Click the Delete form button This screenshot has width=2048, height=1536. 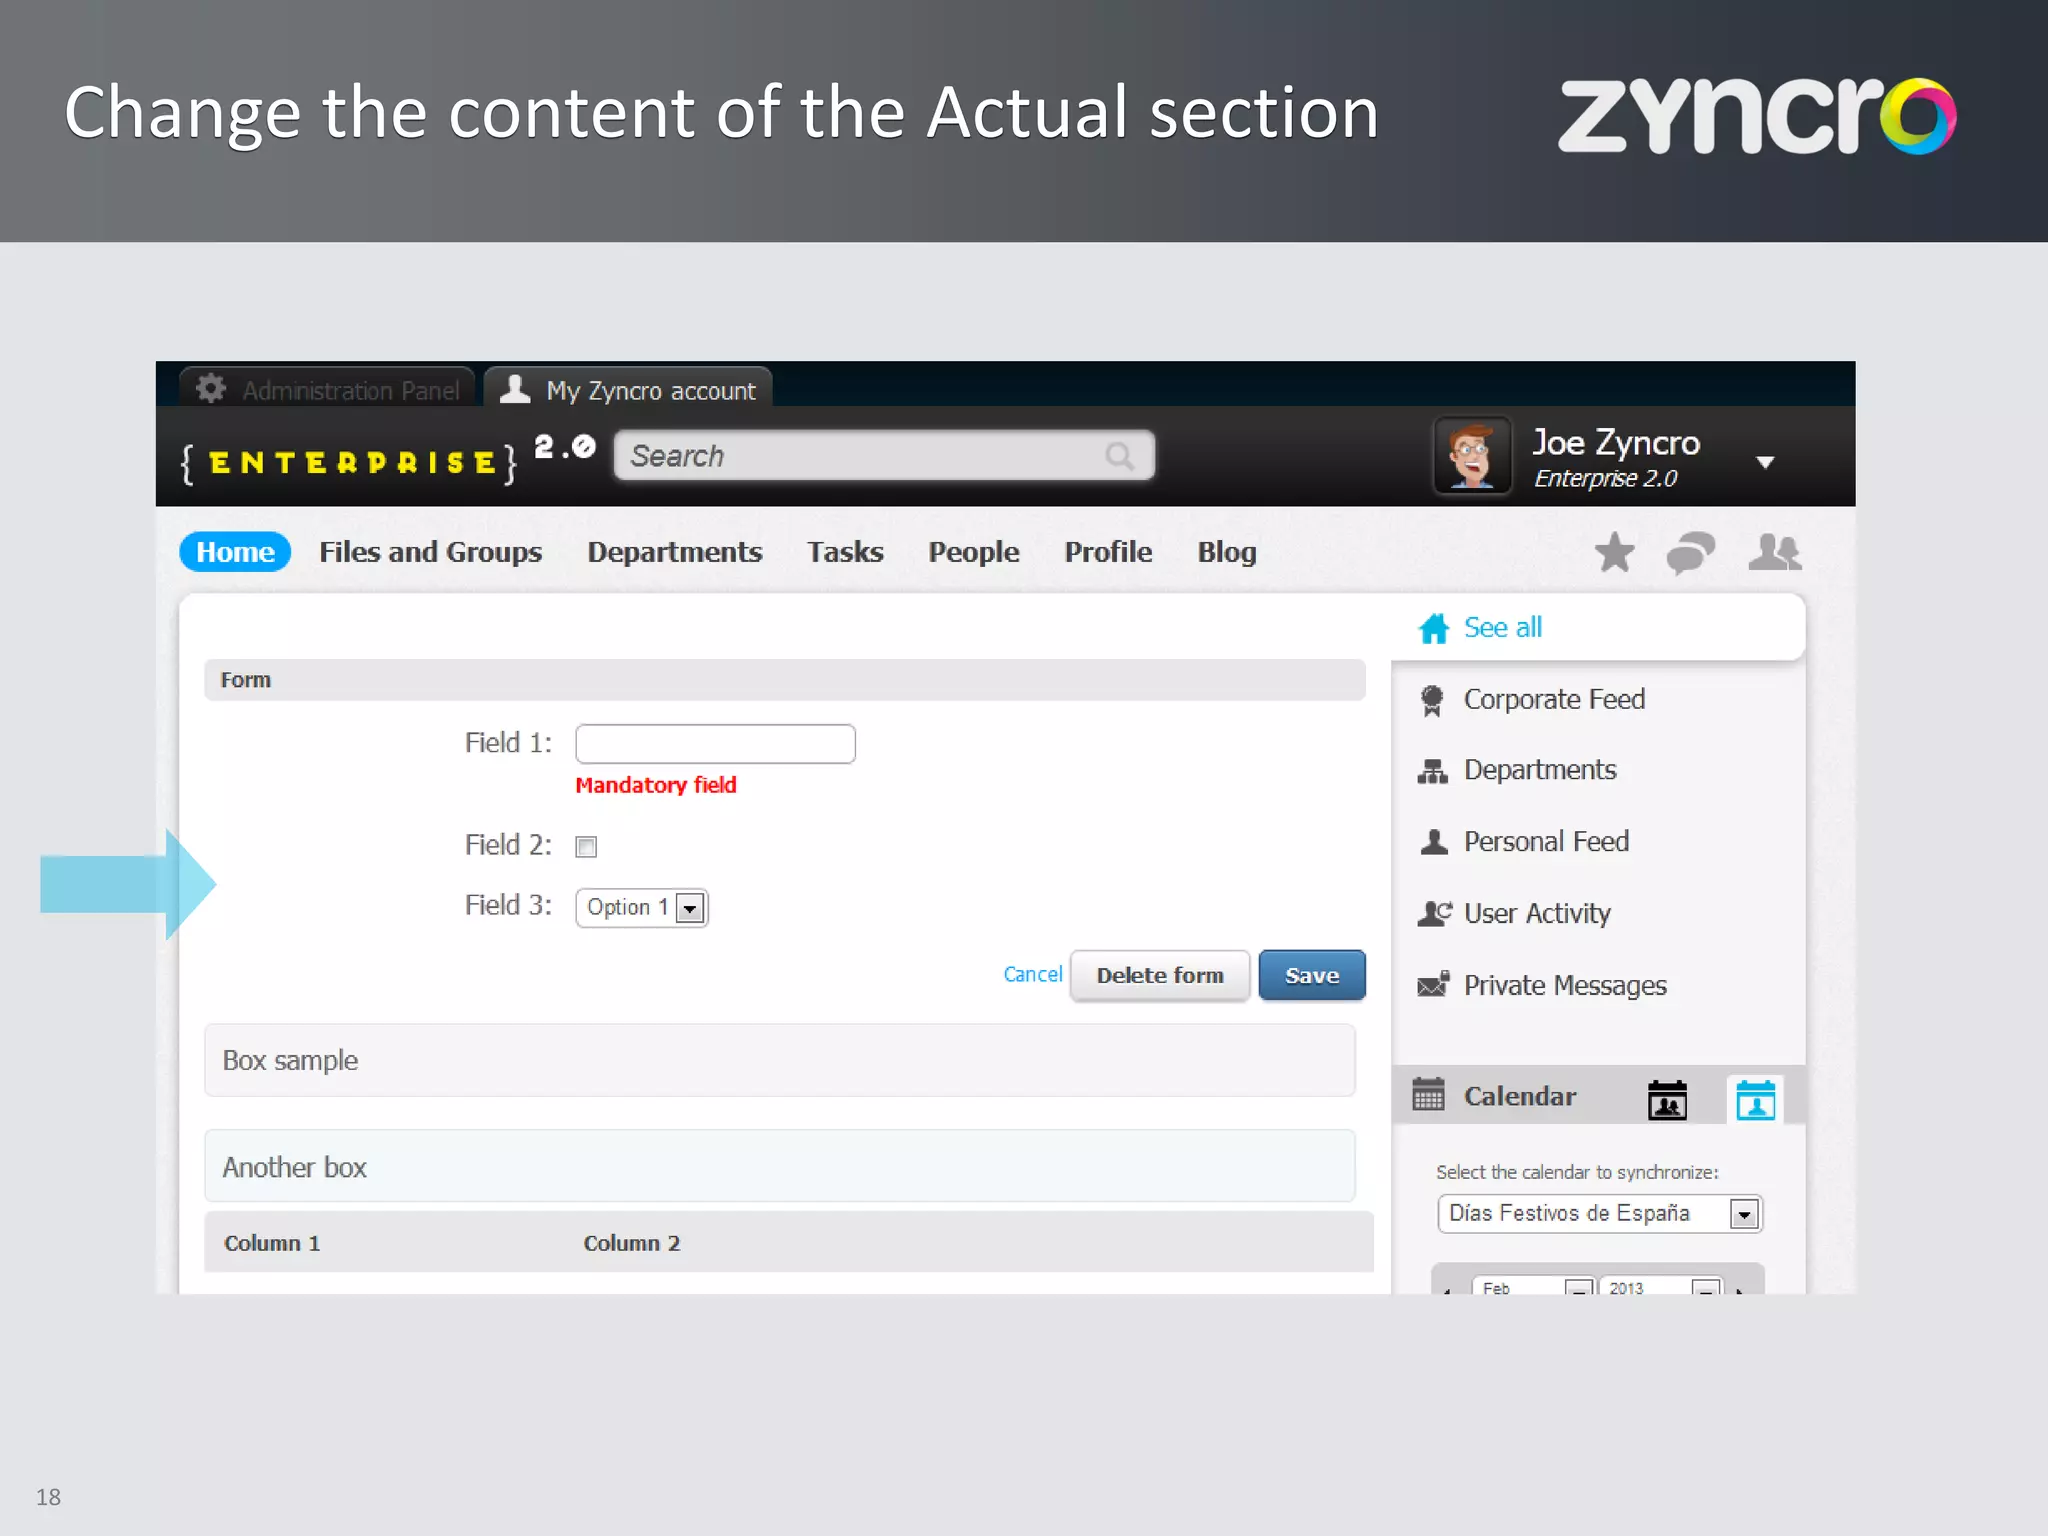[x=1159, y=975]
